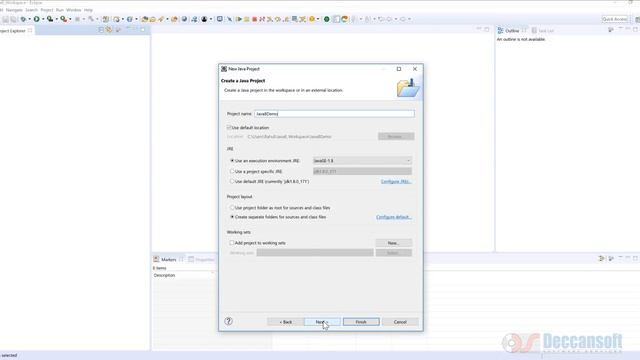Open the Help menu
Screen dimensions: 640x360
point(88,10)
